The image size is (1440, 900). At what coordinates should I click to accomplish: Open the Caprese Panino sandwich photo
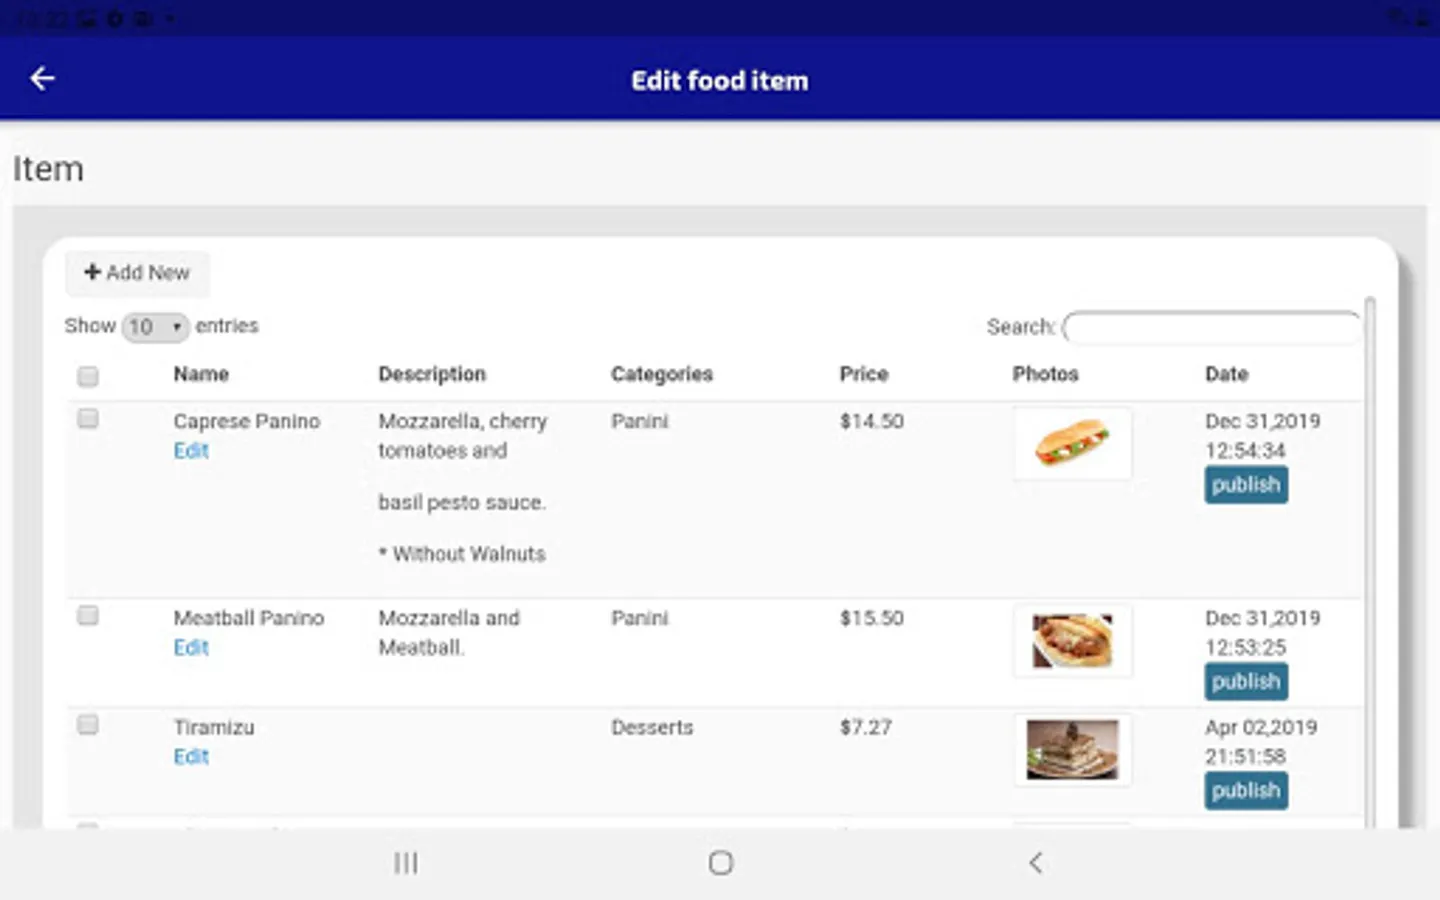pos(1072,443)
